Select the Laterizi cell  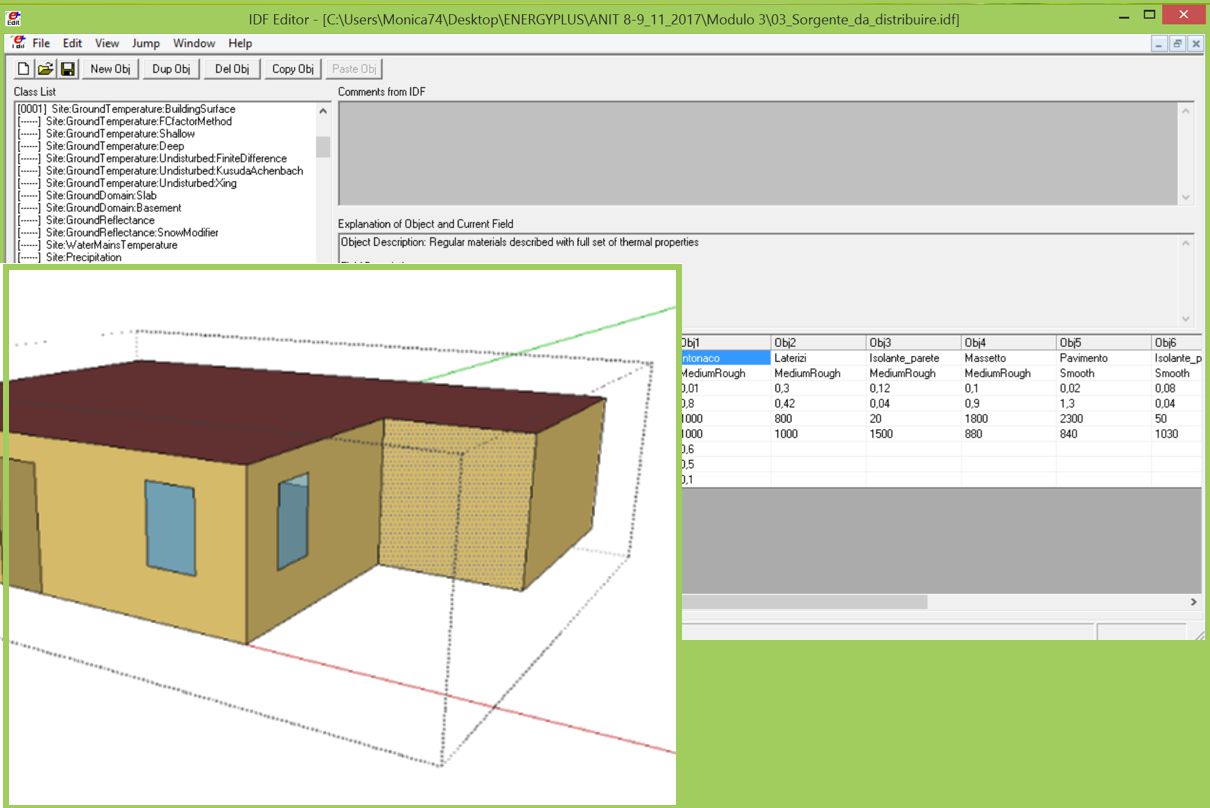click(818, 358)
